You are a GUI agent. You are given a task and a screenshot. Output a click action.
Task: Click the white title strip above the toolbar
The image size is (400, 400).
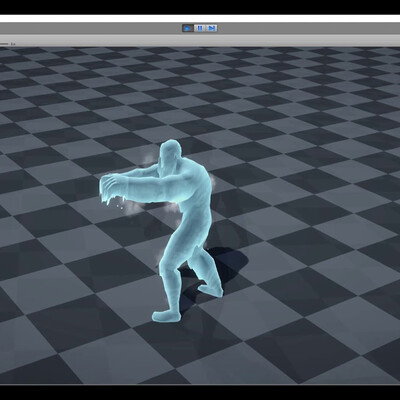tap(200, 18)
